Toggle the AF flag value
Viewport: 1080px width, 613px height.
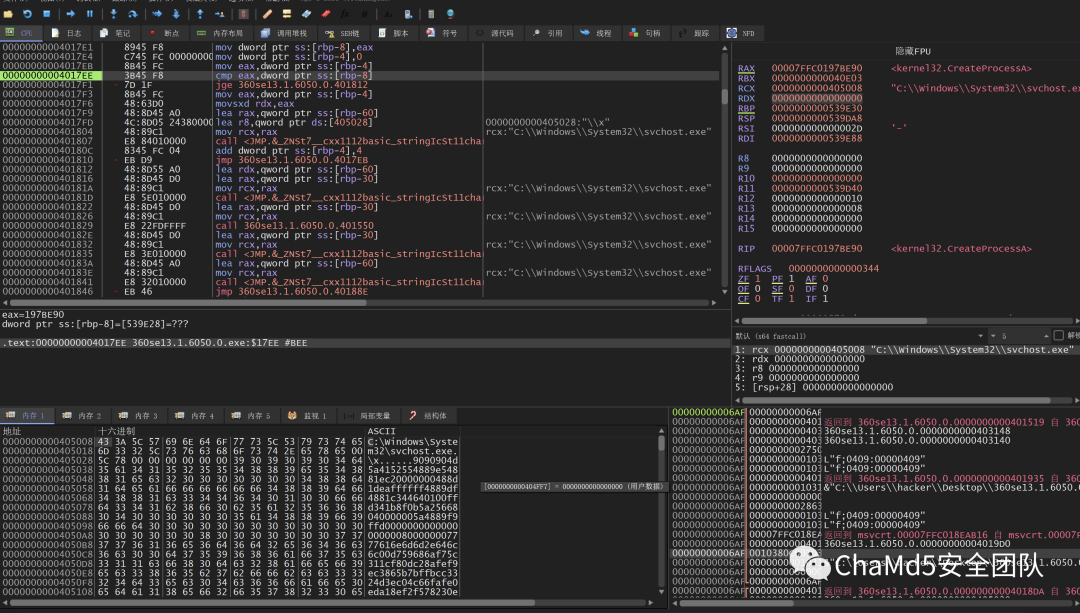pyautogui.click(x=825, y=279)
